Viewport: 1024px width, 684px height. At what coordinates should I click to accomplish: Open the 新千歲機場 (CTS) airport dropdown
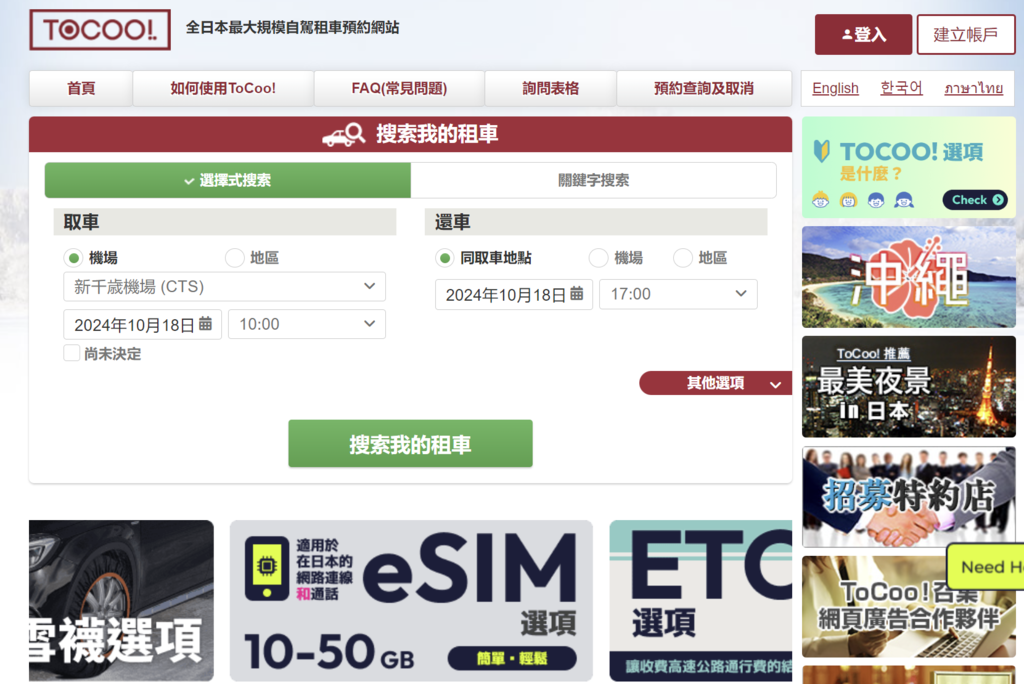pyautogui.click(x=225, y=287)
